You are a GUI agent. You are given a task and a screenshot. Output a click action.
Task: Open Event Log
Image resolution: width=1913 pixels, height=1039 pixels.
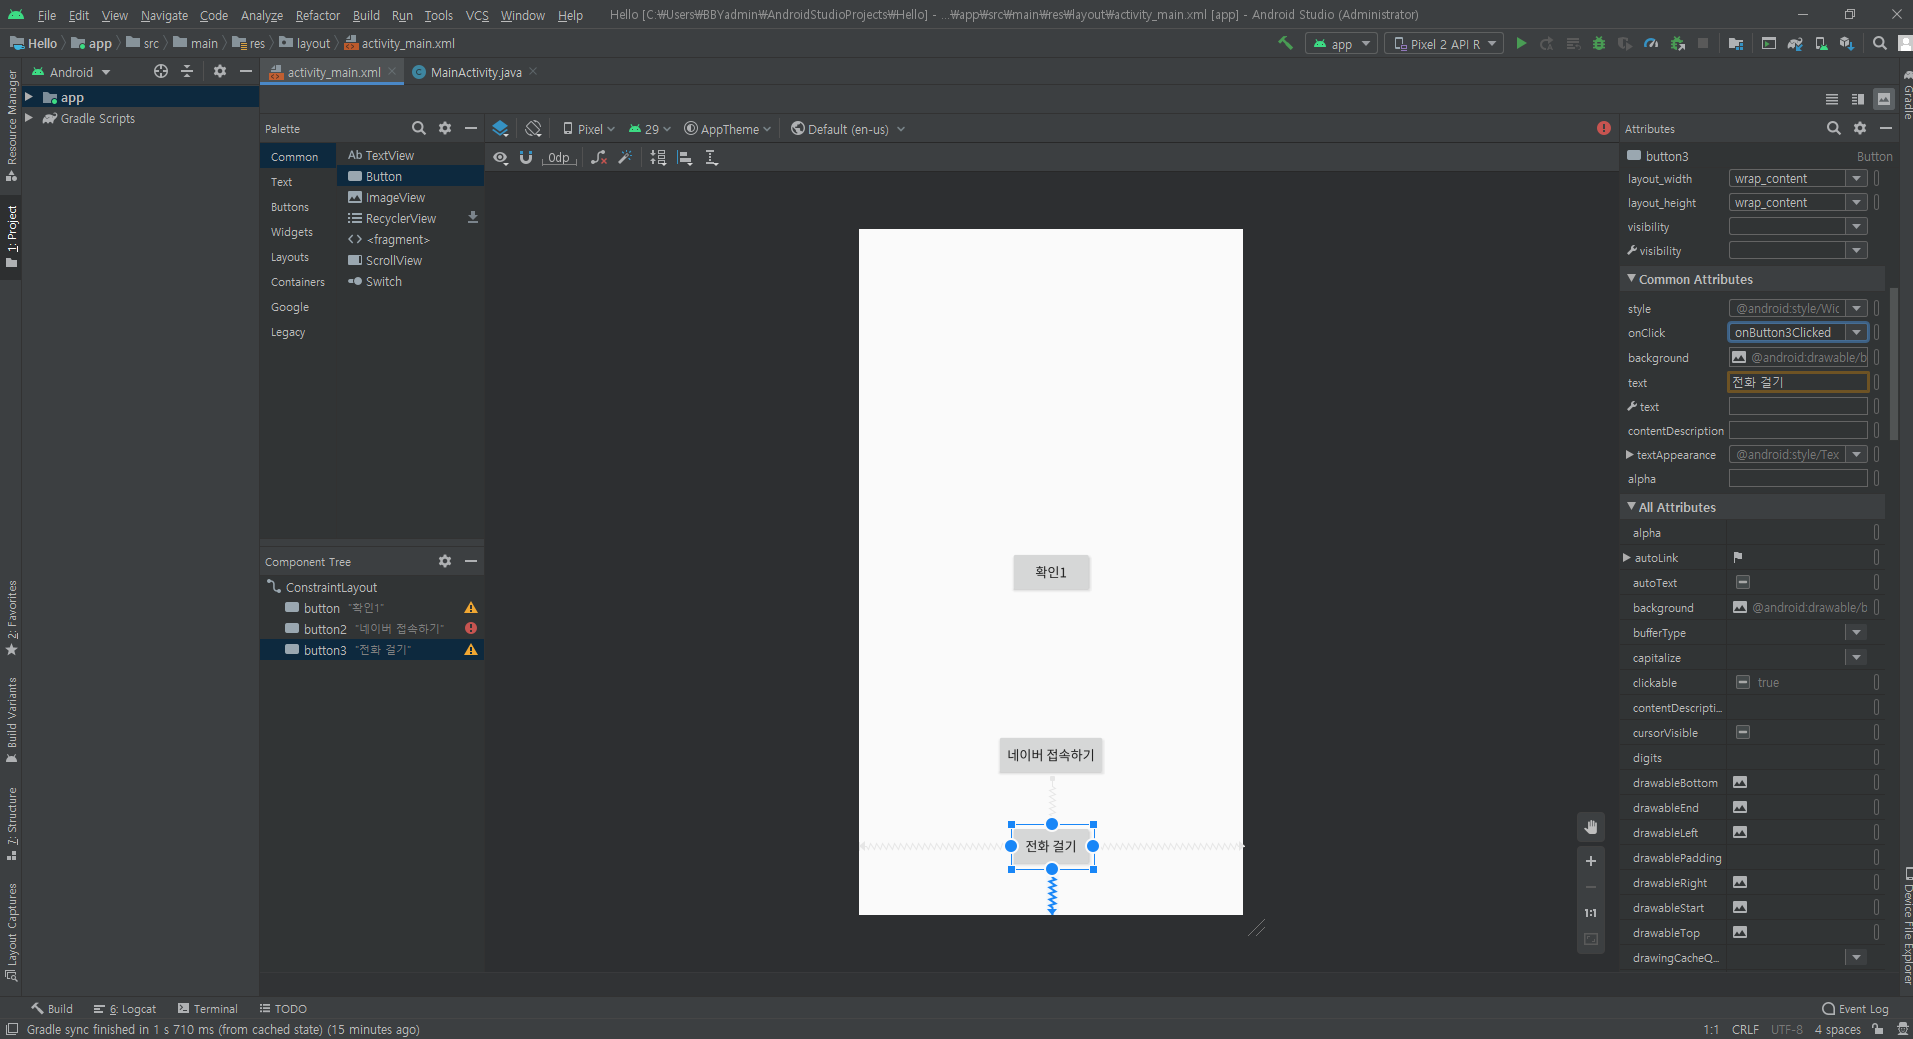tap(1856, 1009)
